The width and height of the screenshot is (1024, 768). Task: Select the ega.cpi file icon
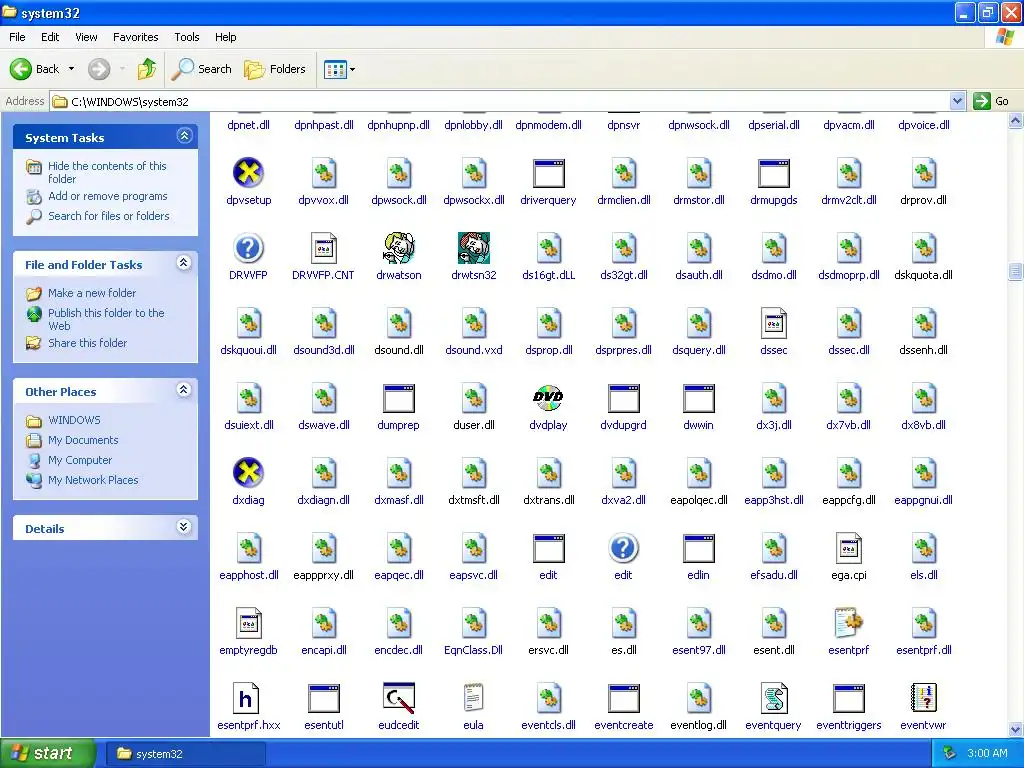(x=848, y=549)
